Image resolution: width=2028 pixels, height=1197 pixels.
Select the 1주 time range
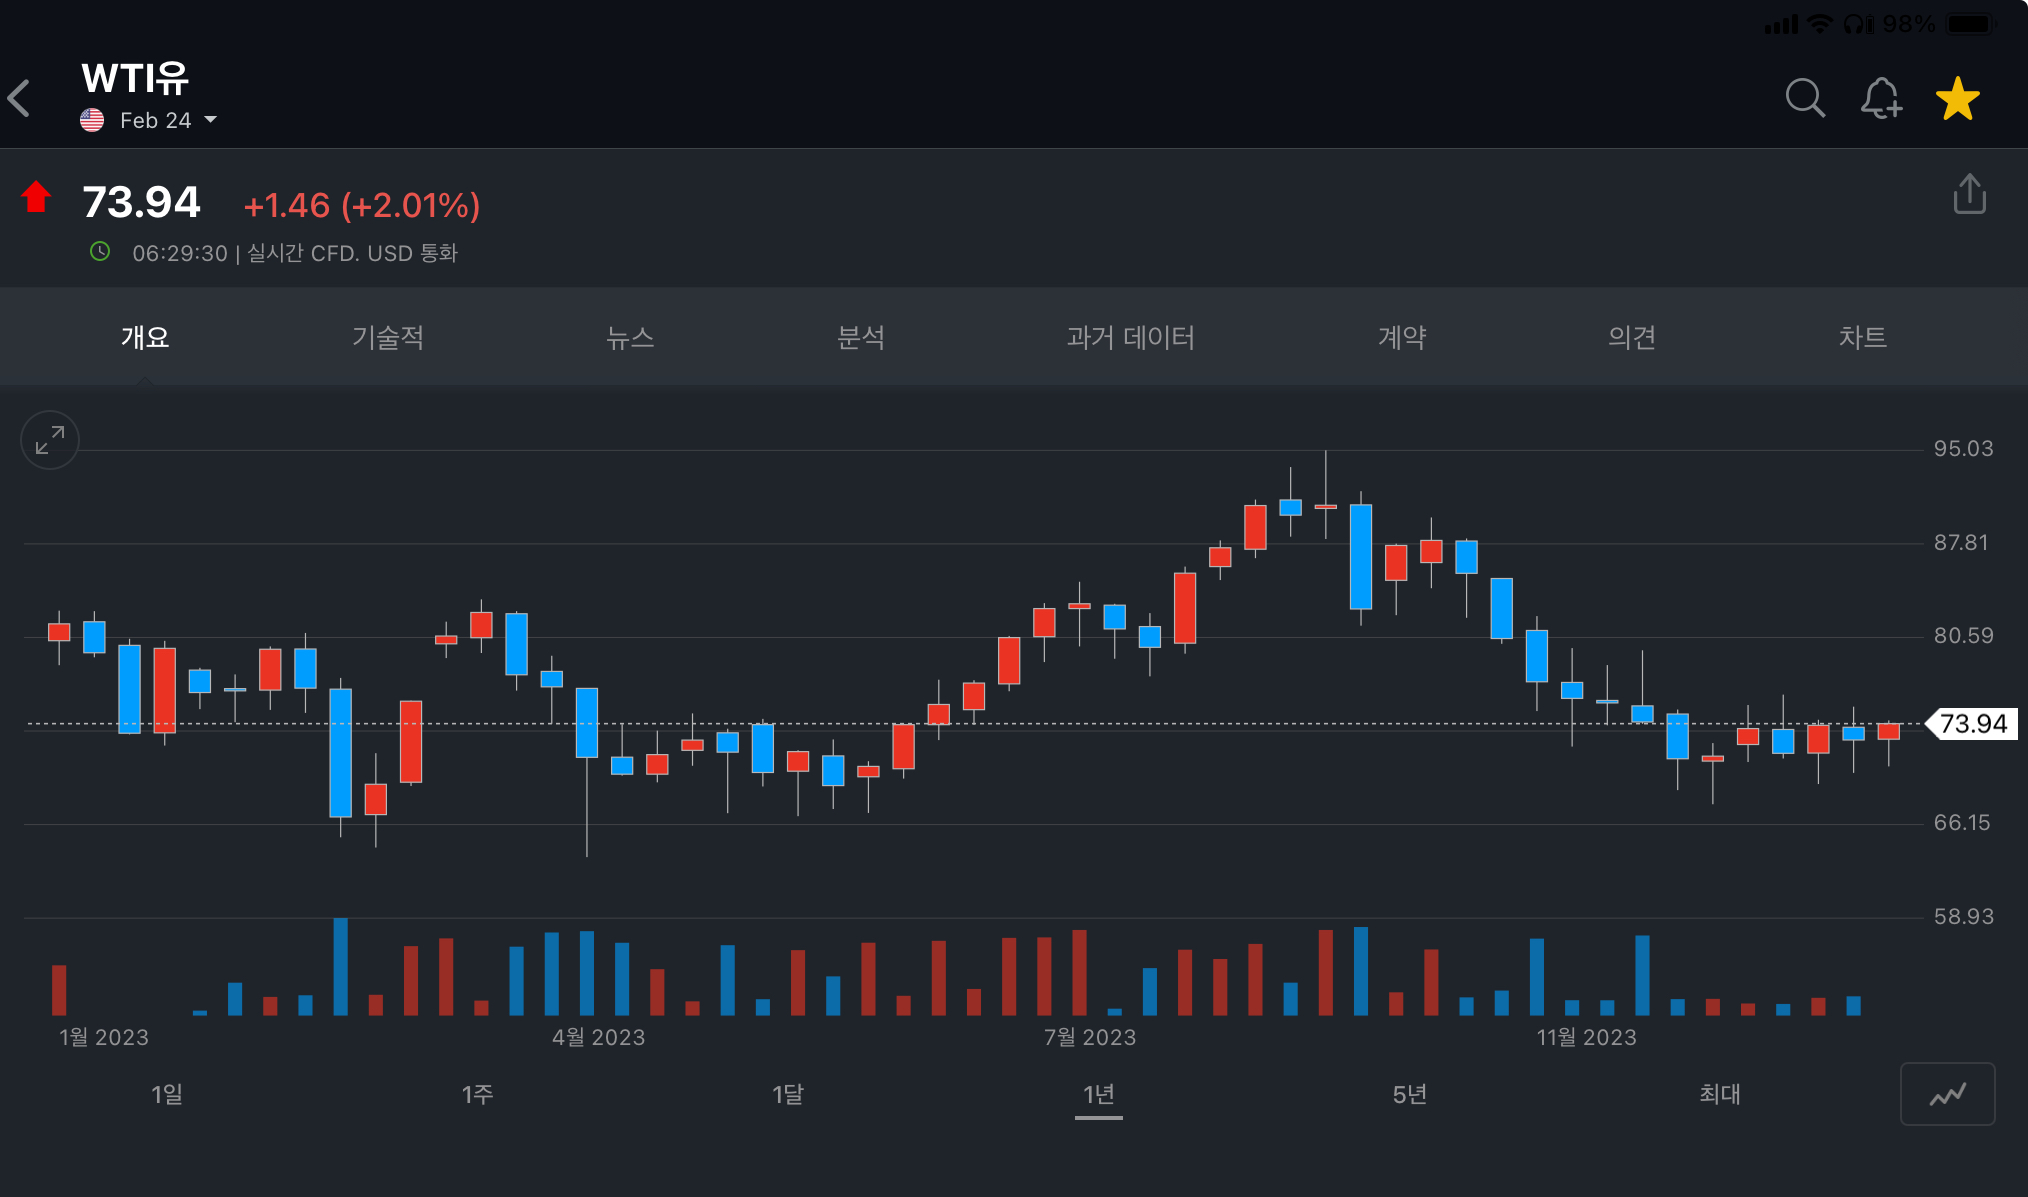tap(477, 1094)
